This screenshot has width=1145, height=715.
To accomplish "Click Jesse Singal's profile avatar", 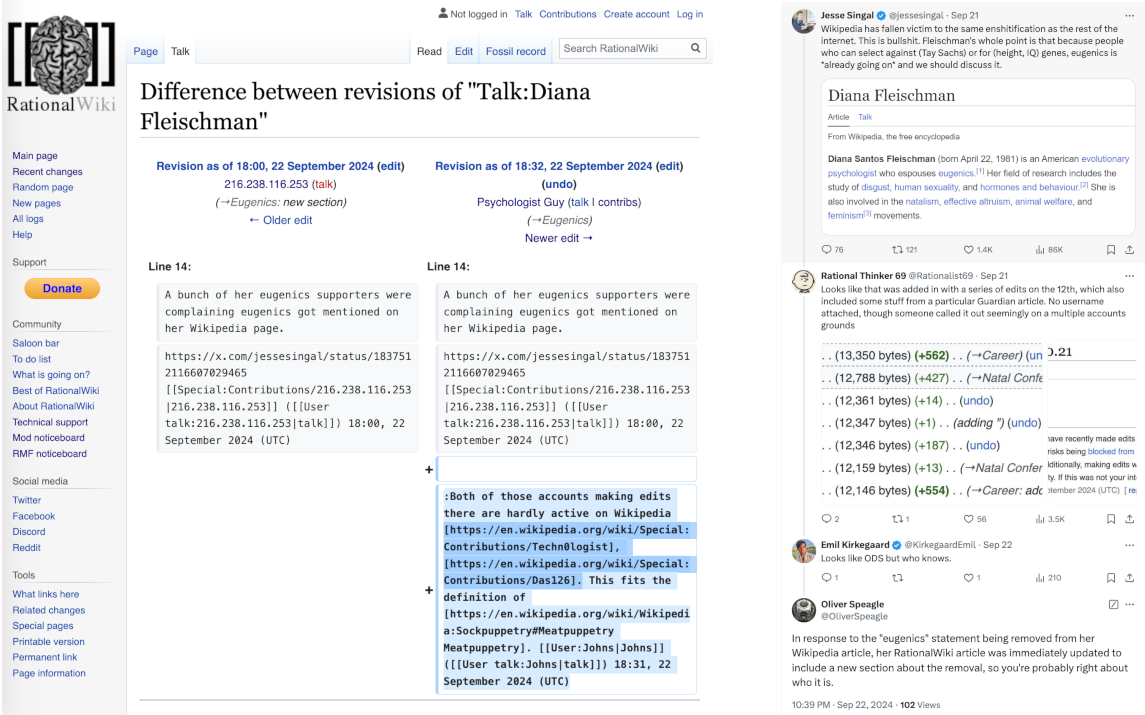I will coord(804,21).
